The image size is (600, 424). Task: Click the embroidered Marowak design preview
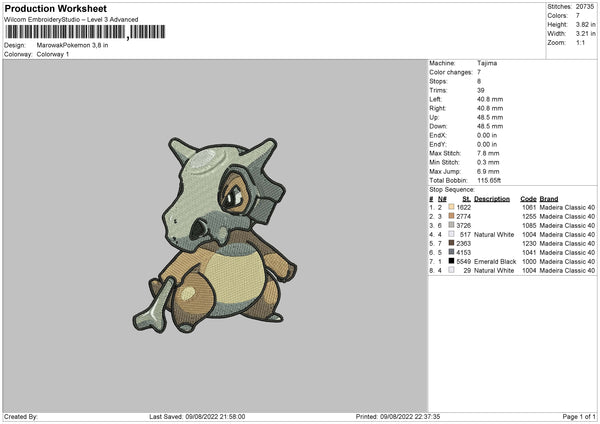pos(214,235)
